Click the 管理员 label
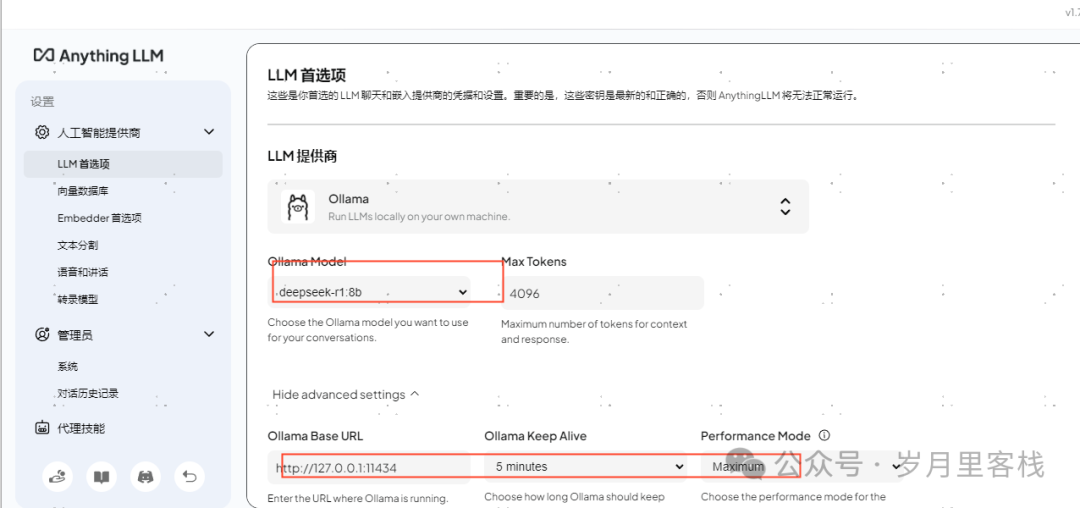Image resolution: width=1080 pixels, height=508 pixels. [x=74, y=335]
